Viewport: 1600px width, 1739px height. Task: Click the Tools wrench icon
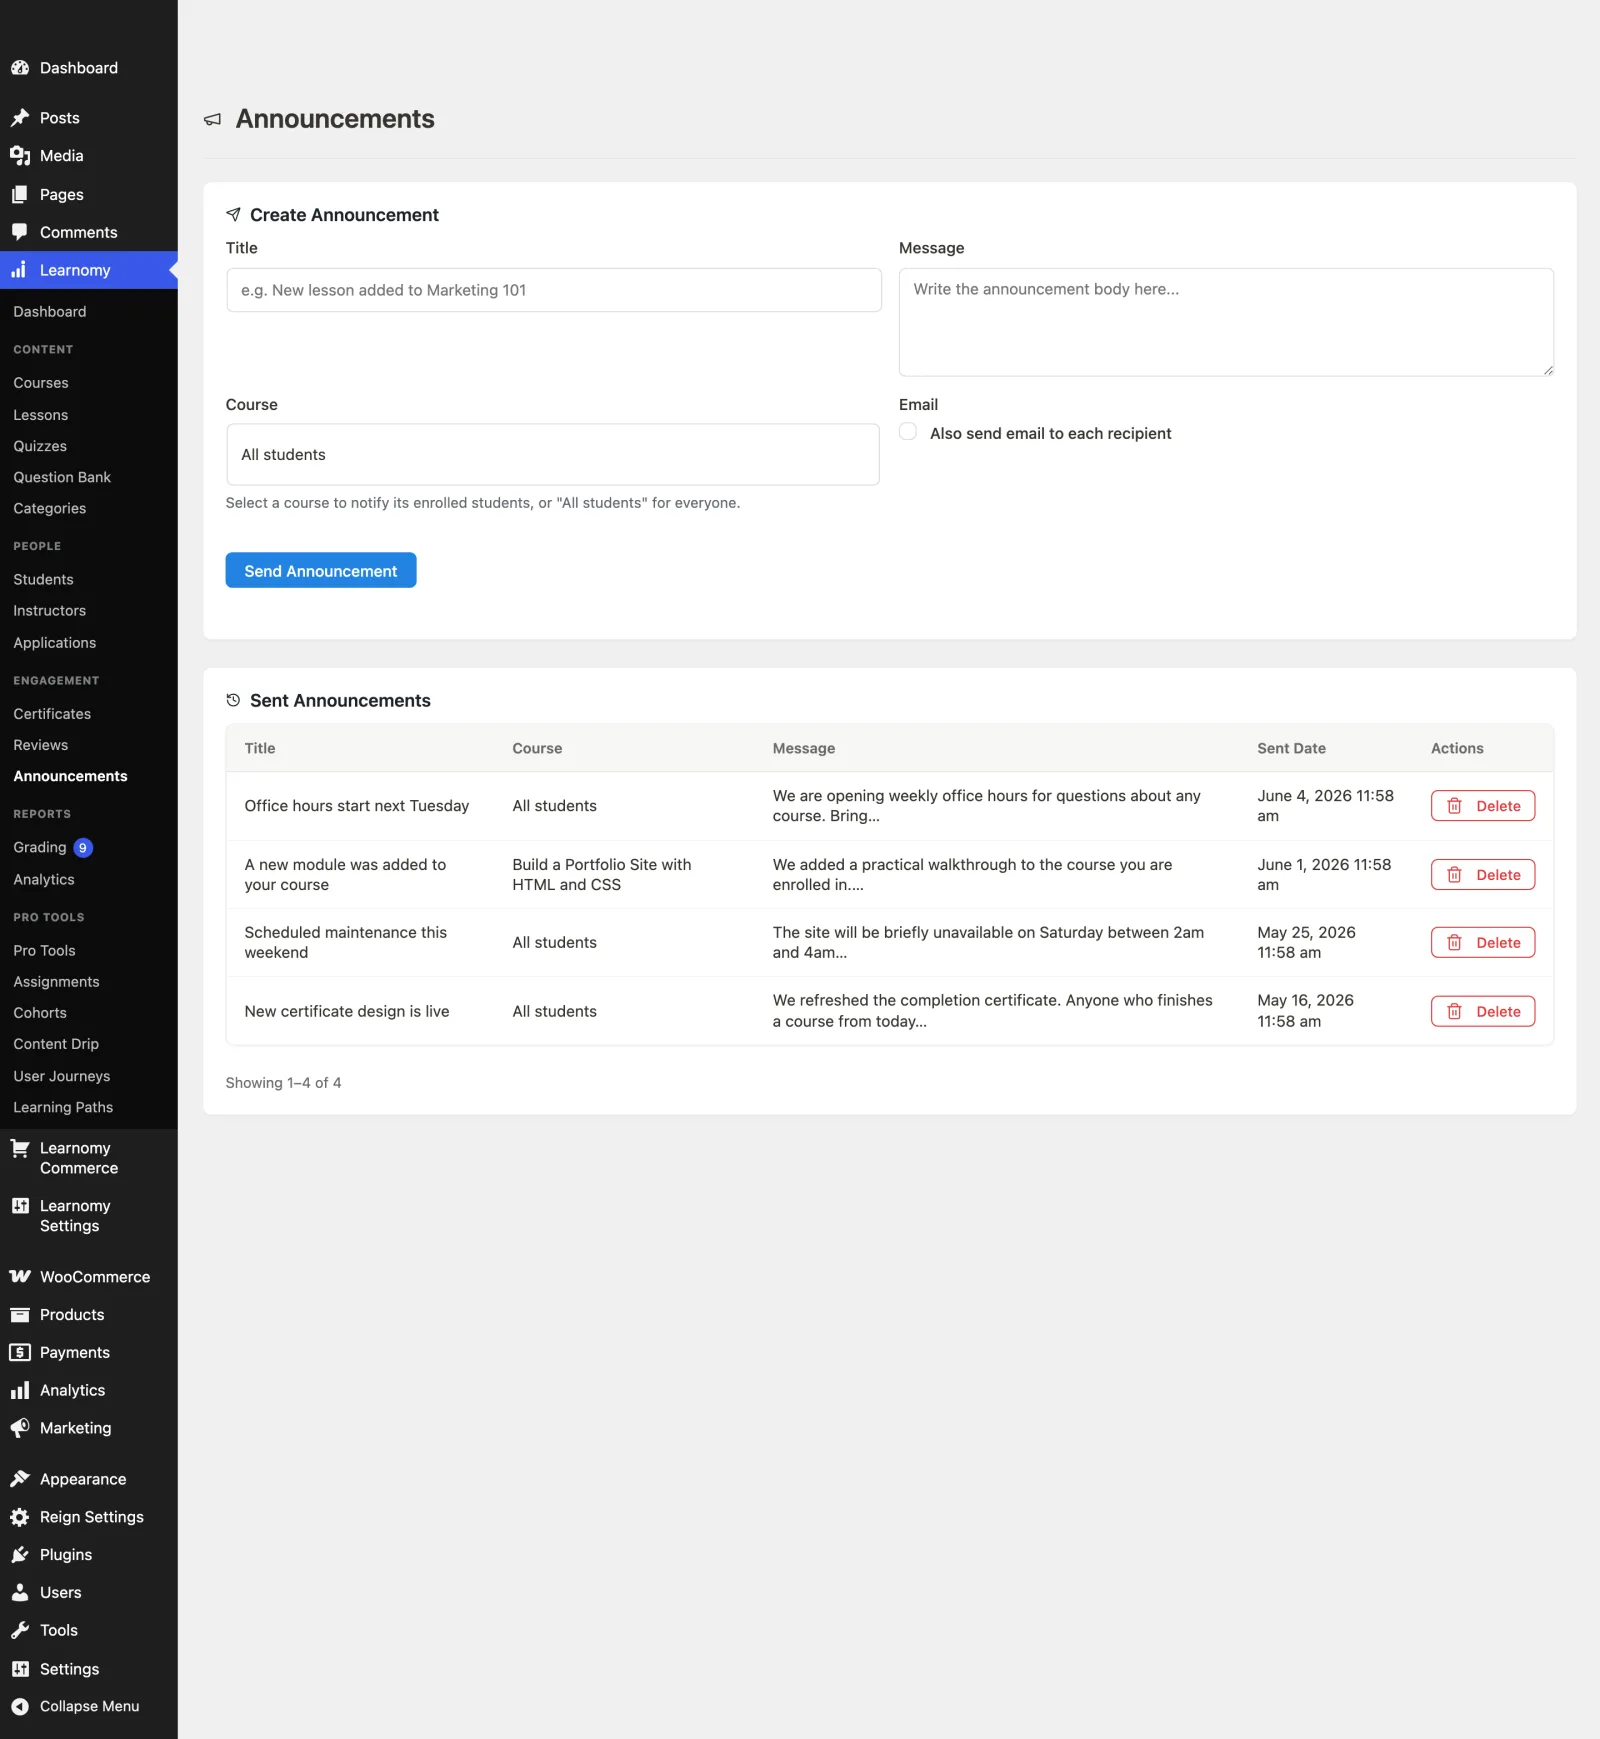click(x=20, y=1630)
